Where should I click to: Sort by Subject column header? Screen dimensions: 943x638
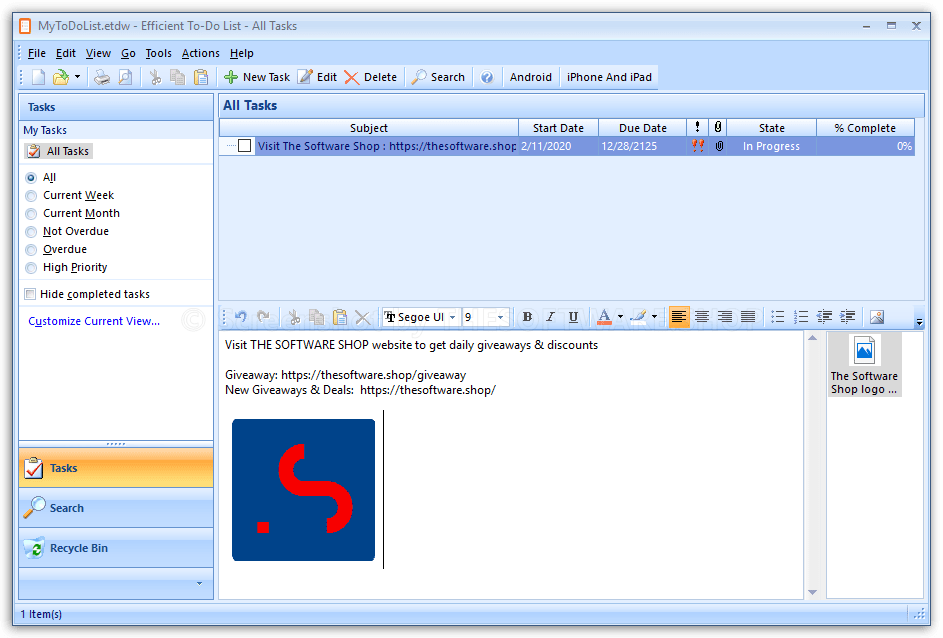point(369,128)
